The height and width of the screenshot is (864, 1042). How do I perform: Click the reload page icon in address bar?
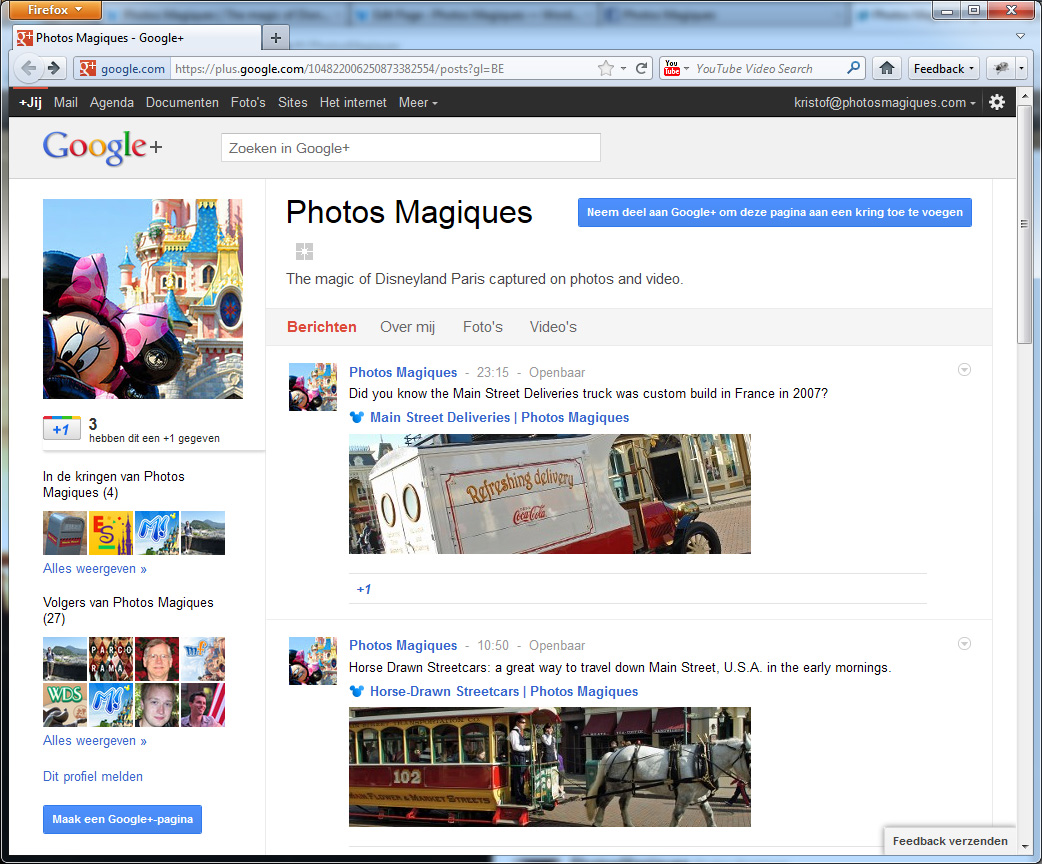pyautogui.click(x=642, y=69)
